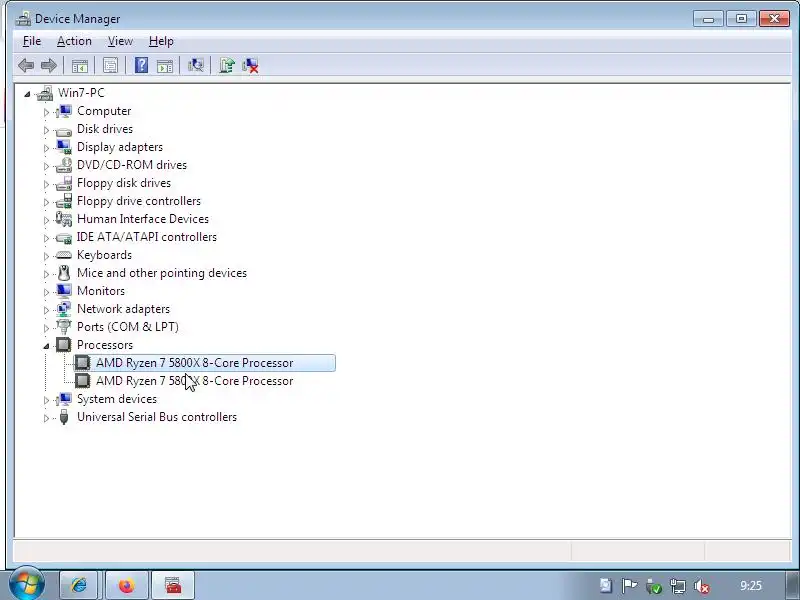Expand IDE ATA/ATAPI controllers category
This screenshot has height=600, width=800.
[x=46, y=238]
